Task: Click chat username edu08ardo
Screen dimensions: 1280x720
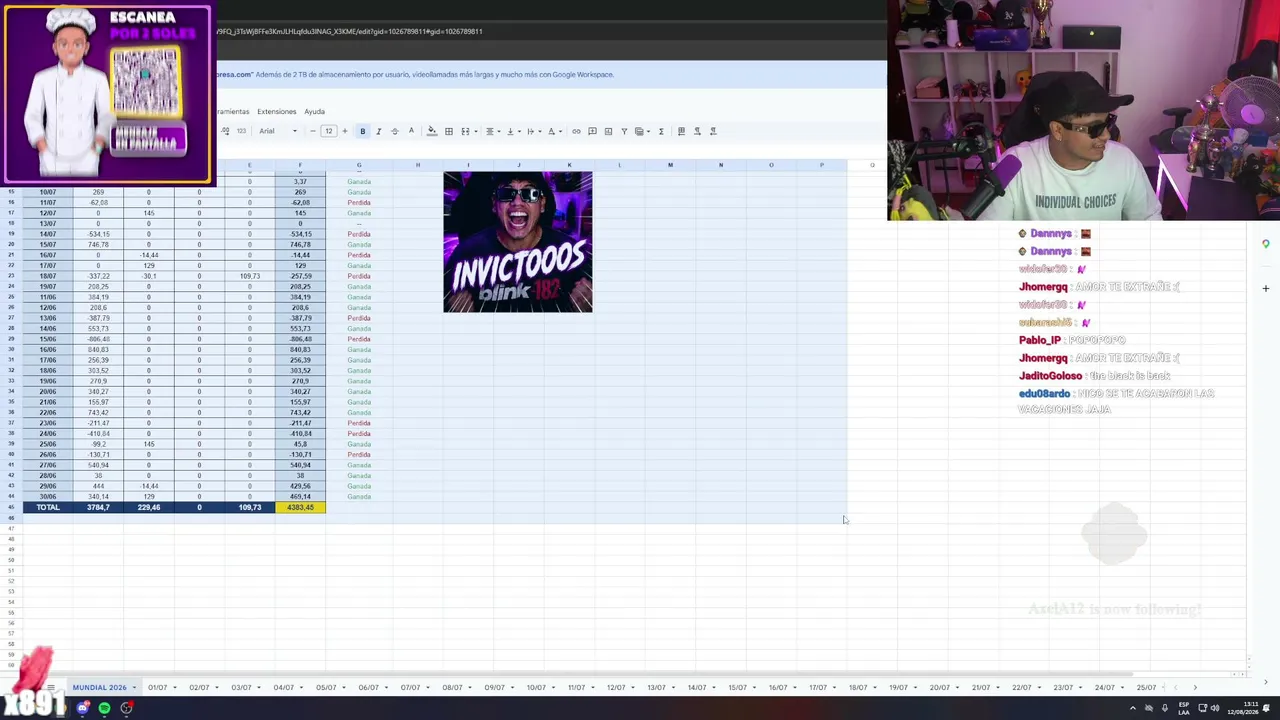Action: pyautogui.click(x=1044, y=394)
